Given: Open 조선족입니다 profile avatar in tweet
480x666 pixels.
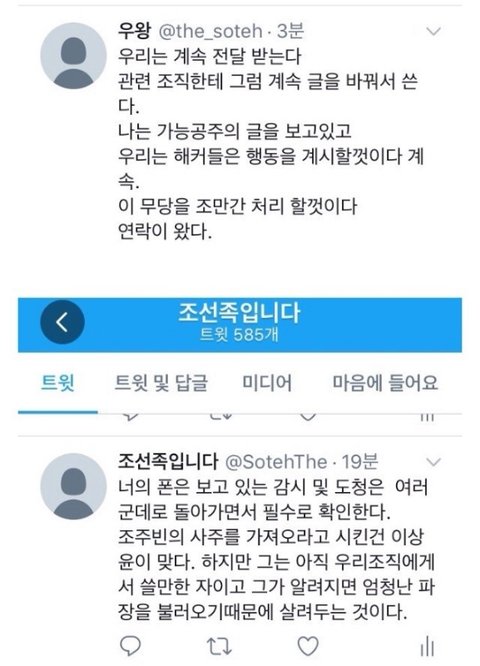Looking at the screenshot, I should (73, 486).
